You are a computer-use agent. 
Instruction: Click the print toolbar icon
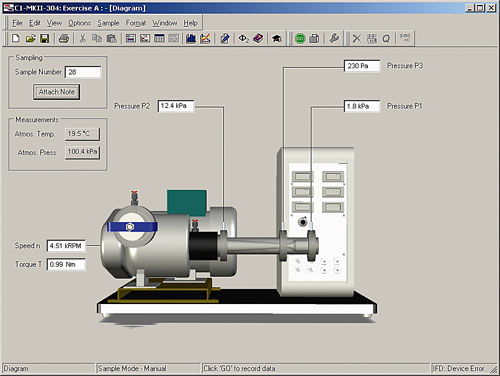click(64, 39)
